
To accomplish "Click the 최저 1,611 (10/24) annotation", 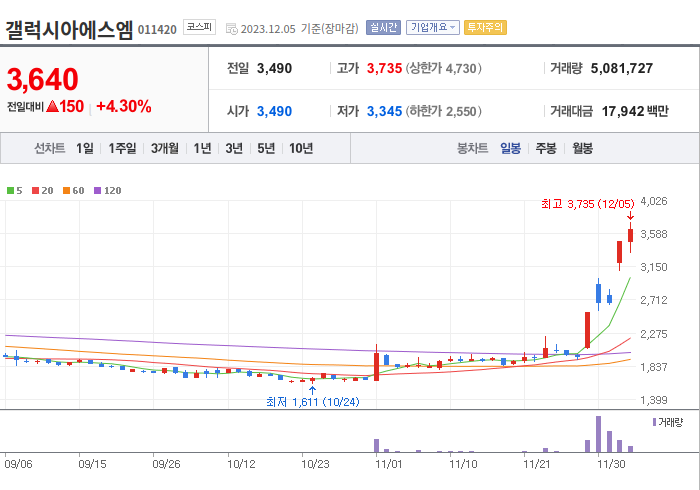I will [x=312, y=402].
